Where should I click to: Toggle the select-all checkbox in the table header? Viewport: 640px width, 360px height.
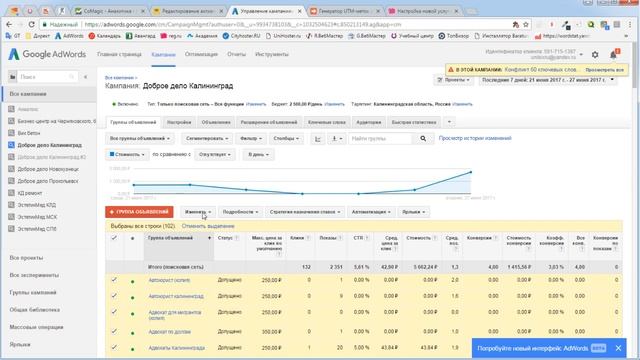(x=114, y=238)
